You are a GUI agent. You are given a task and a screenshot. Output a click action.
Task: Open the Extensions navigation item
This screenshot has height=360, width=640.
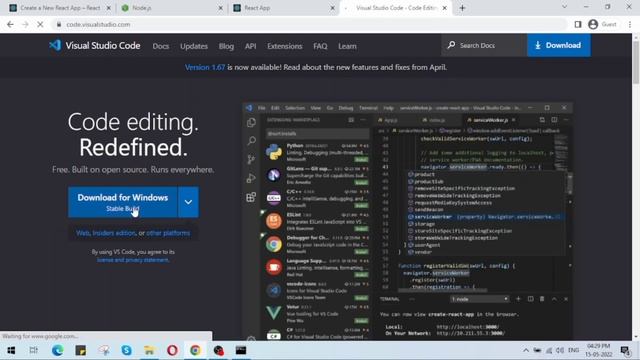[x=284, y=46]
